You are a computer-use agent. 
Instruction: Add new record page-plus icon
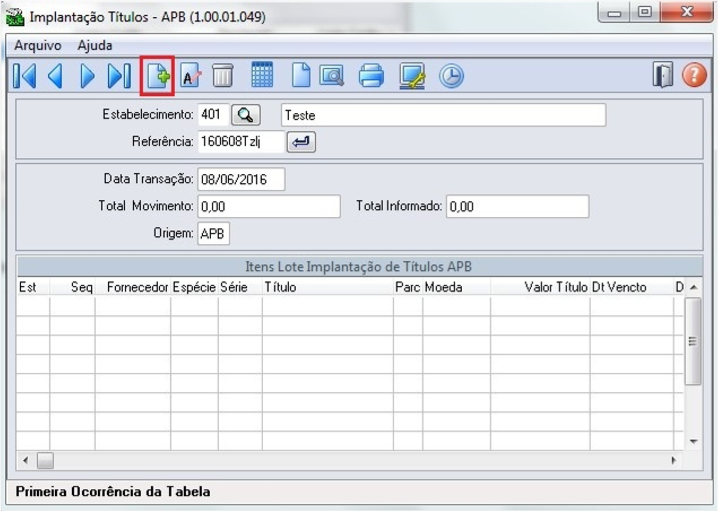pos(158,76)
